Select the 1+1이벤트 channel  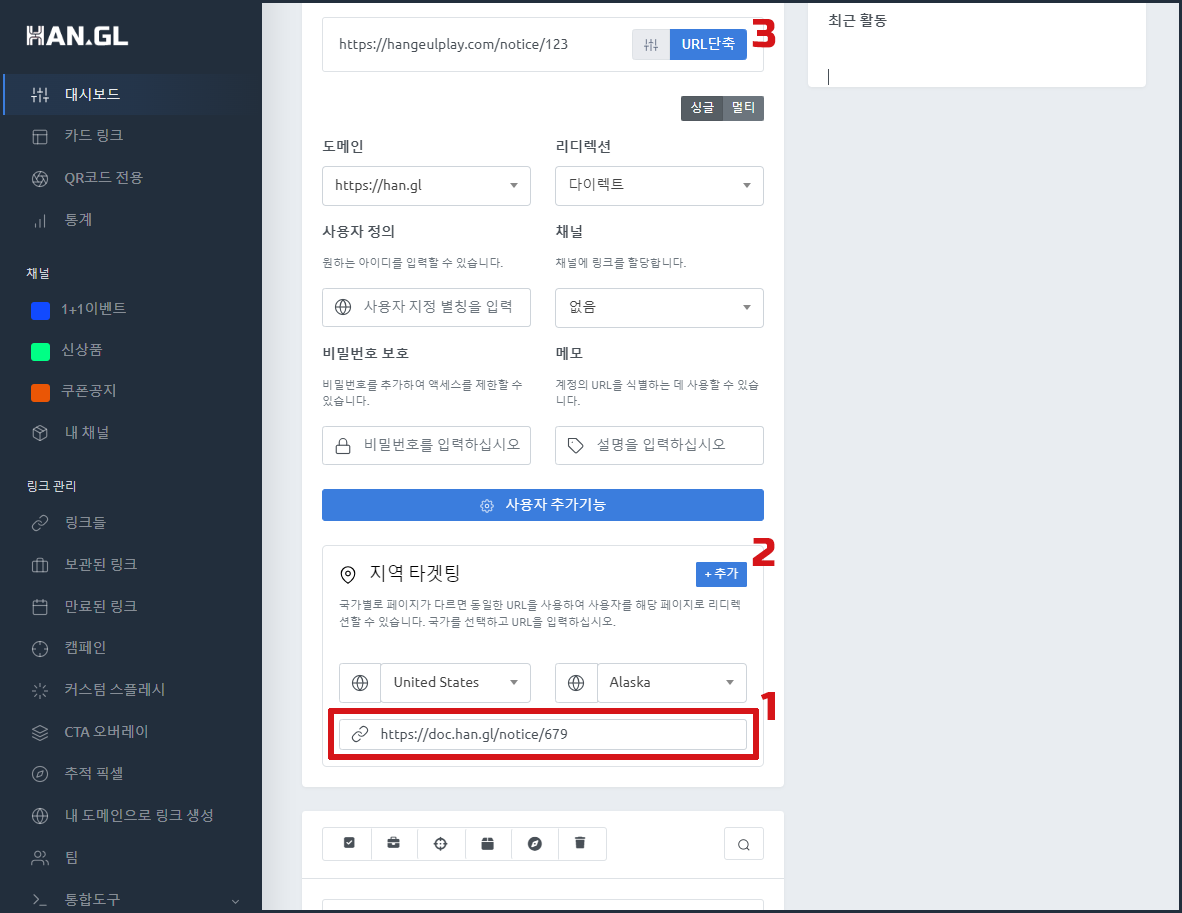93,309
